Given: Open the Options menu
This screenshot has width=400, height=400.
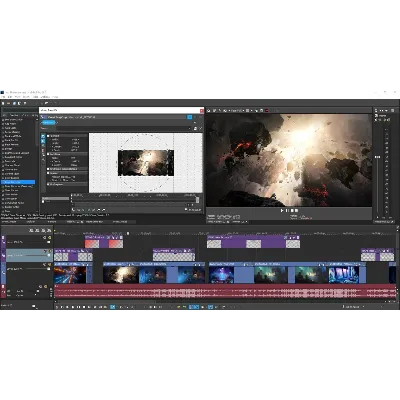Looking at the screenshot, I should coord(46,97).
